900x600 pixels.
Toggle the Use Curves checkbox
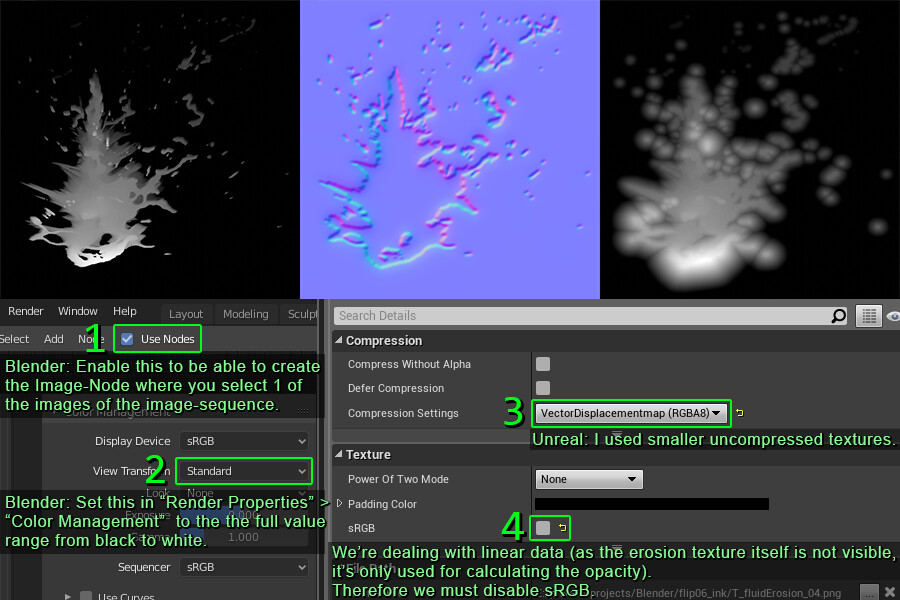(86, 596)
